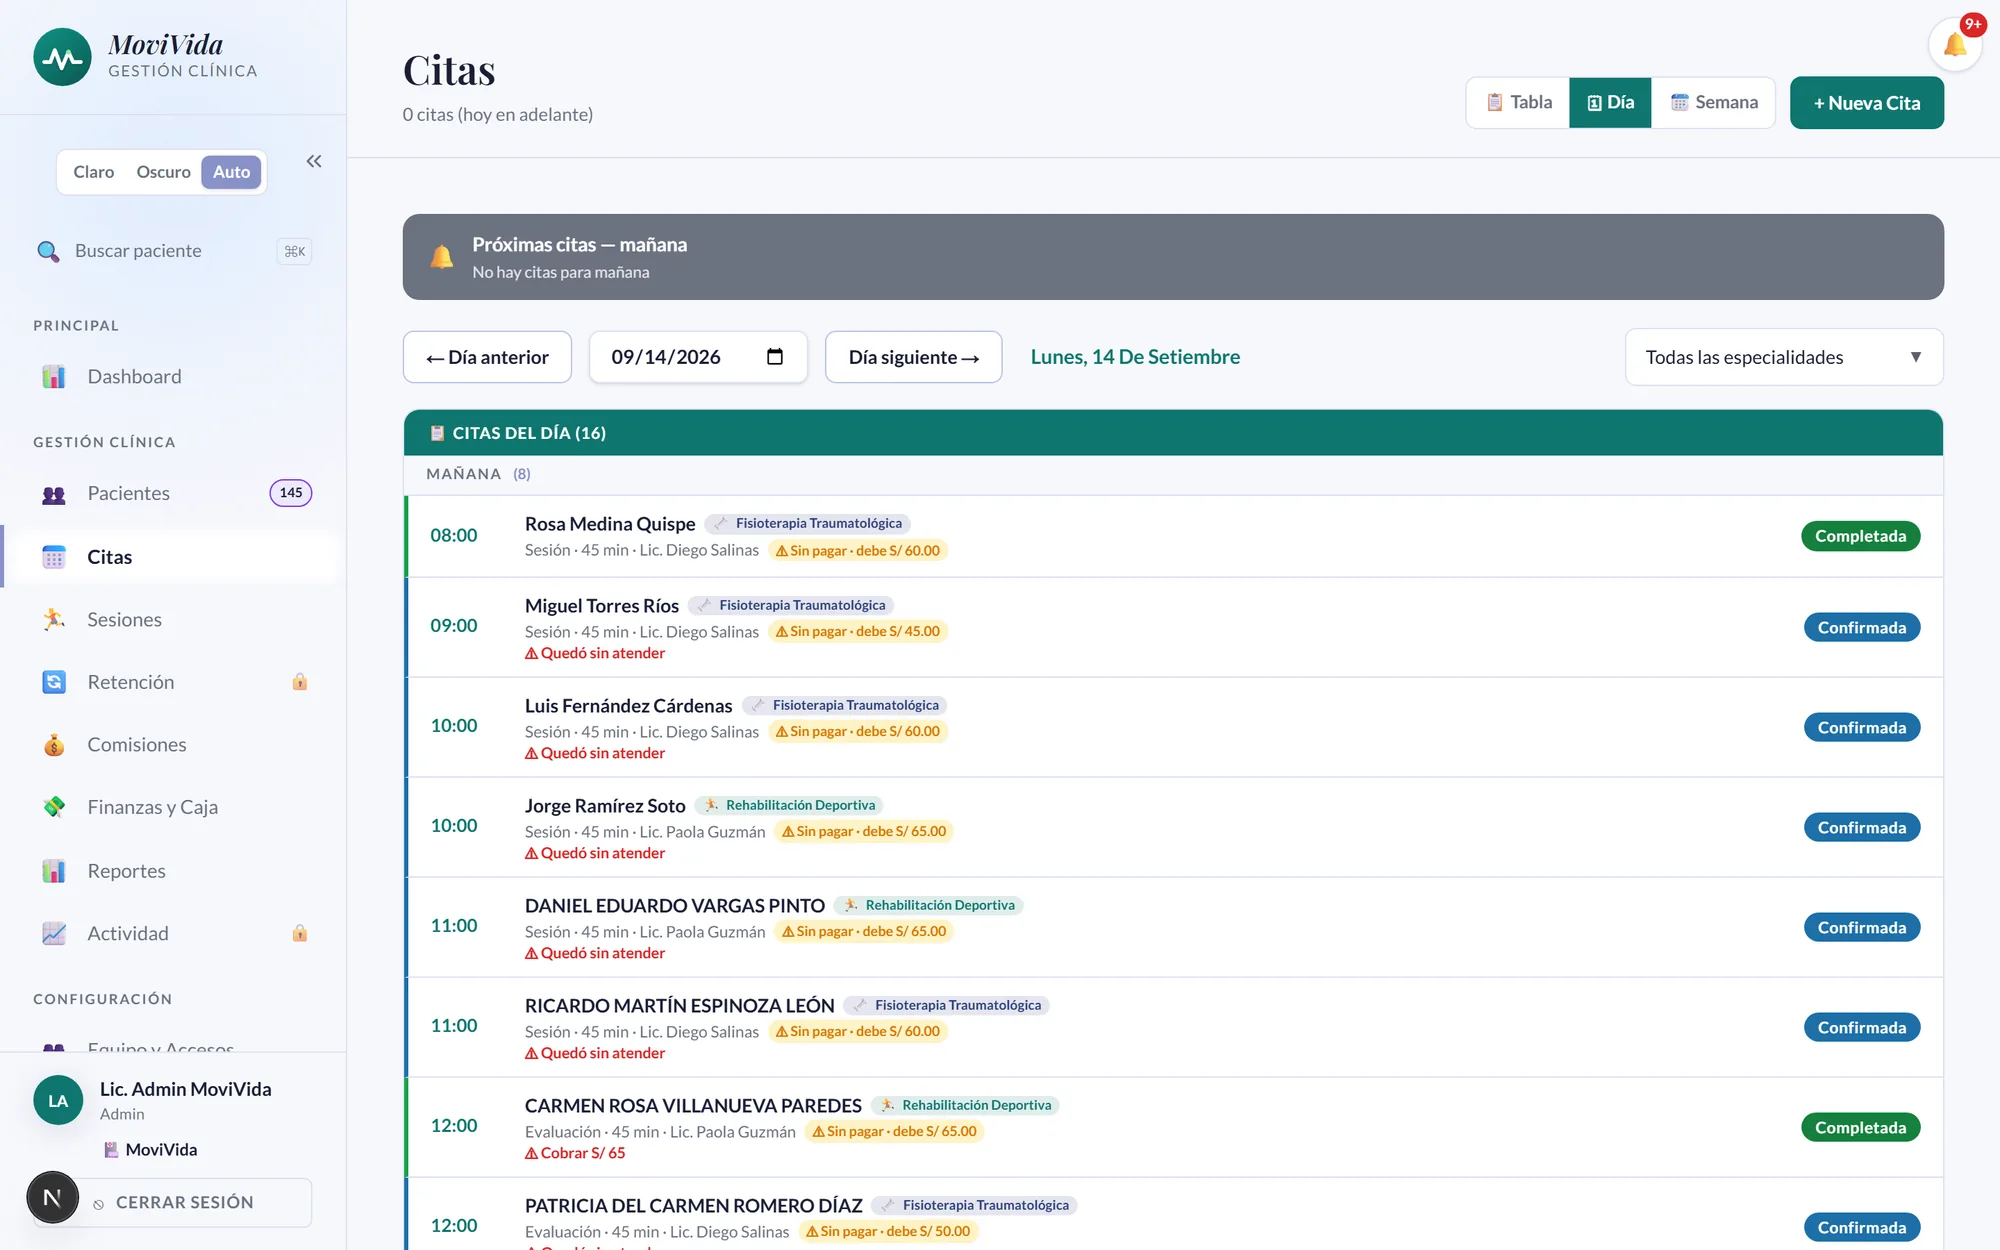Select the Oscuro theme option
The width and height of the screenshot is (2000, 1250).
[163, 172]
